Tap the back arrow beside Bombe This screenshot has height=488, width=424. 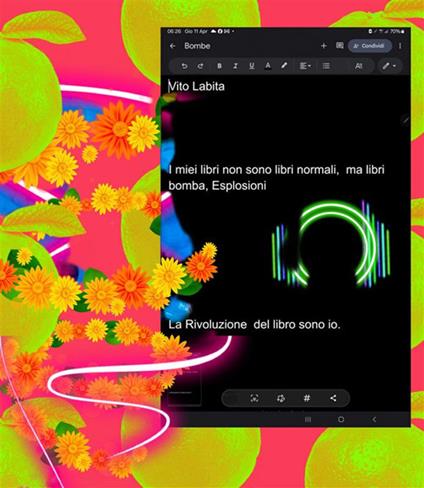[172, 46]
